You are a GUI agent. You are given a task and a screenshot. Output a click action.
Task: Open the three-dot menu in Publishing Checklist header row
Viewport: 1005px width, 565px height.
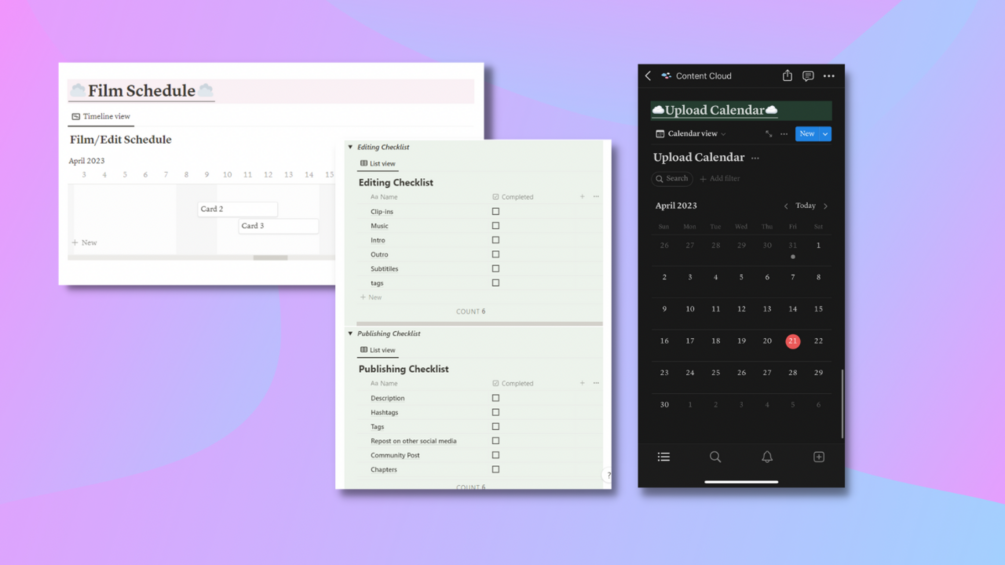(596, 383)
